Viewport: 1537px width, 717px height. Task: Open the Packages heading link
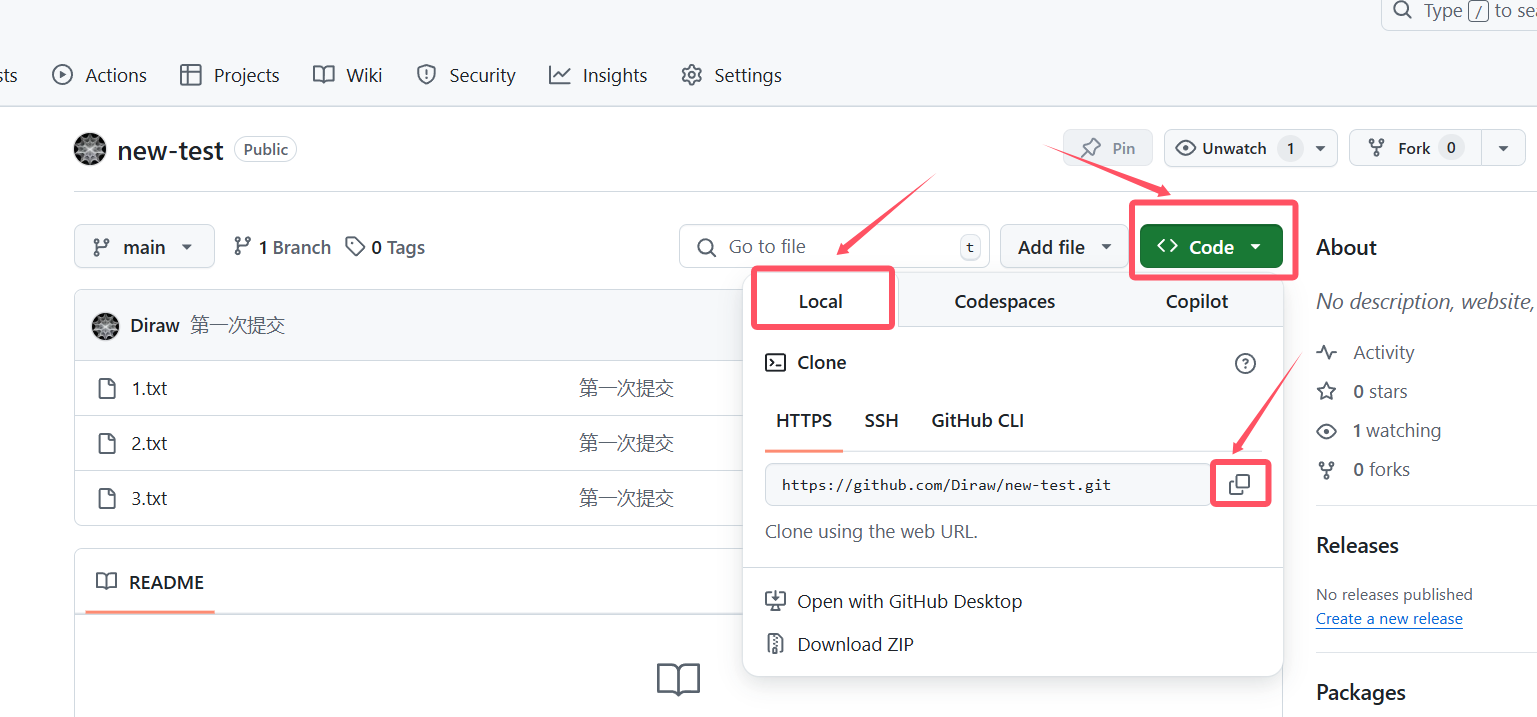tap(1361, 692)
